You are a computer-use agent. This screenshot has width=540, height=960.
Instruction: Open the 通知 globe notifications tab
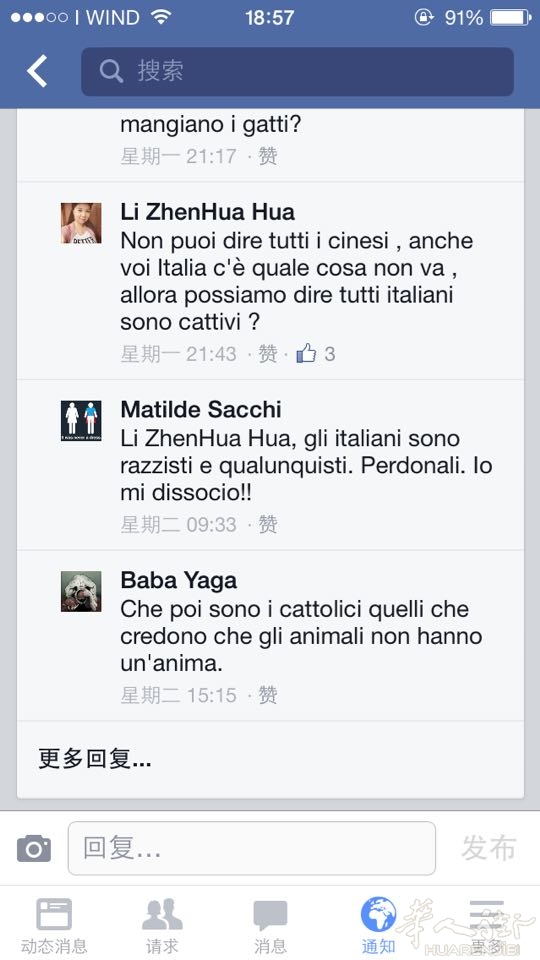point(378,926)
